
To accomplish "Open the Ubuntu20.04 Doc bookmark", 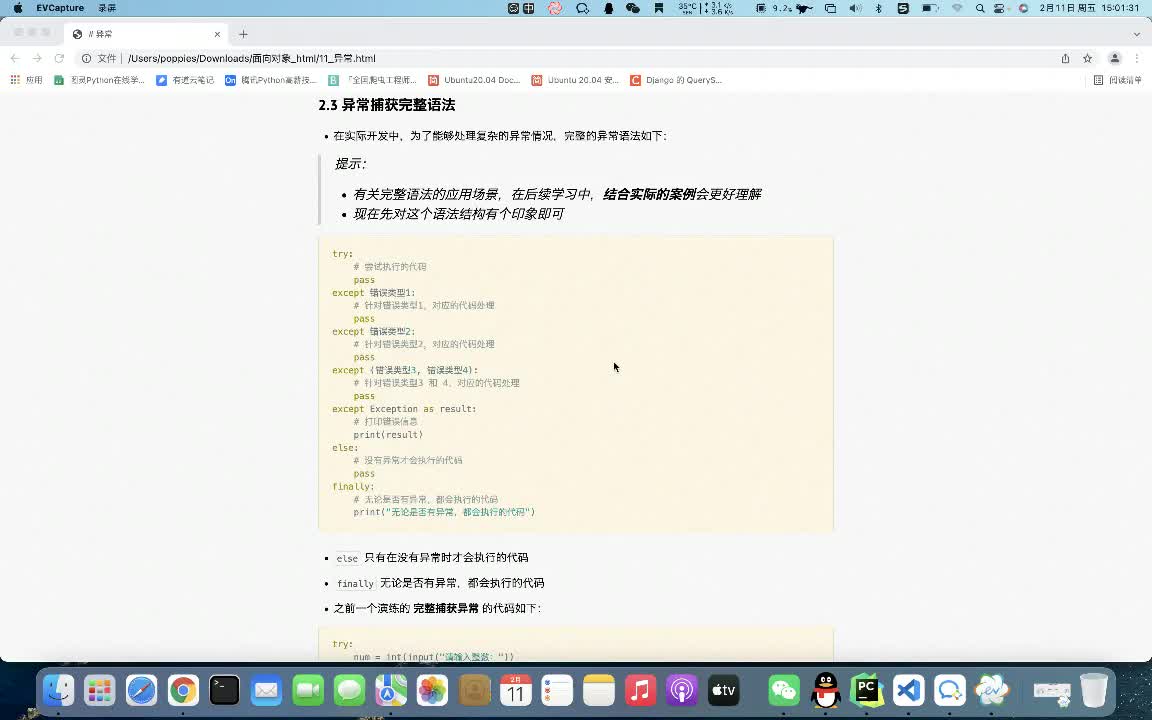I will point(474,80).
